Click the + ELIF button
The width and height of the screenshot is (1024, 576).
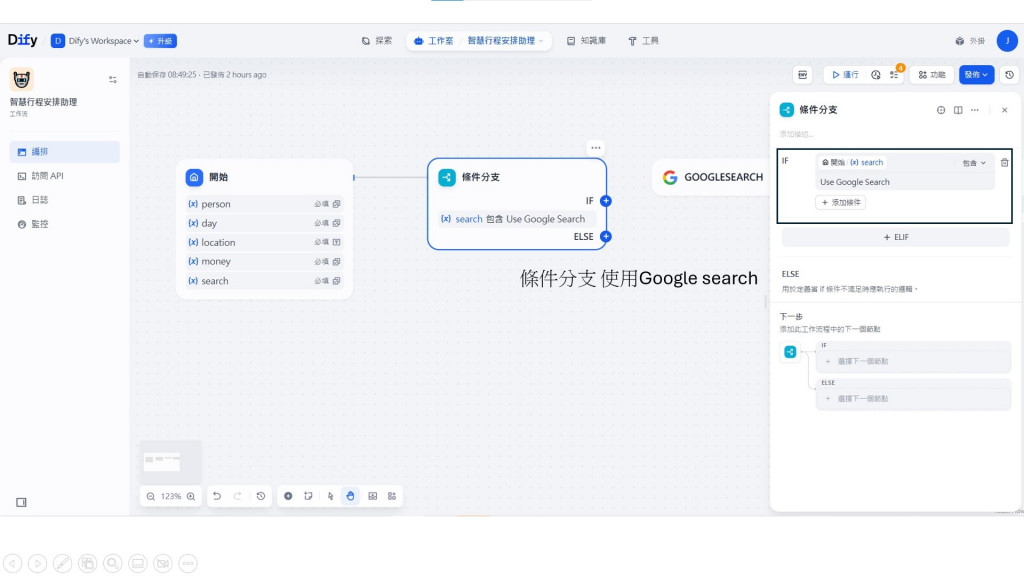895,237
